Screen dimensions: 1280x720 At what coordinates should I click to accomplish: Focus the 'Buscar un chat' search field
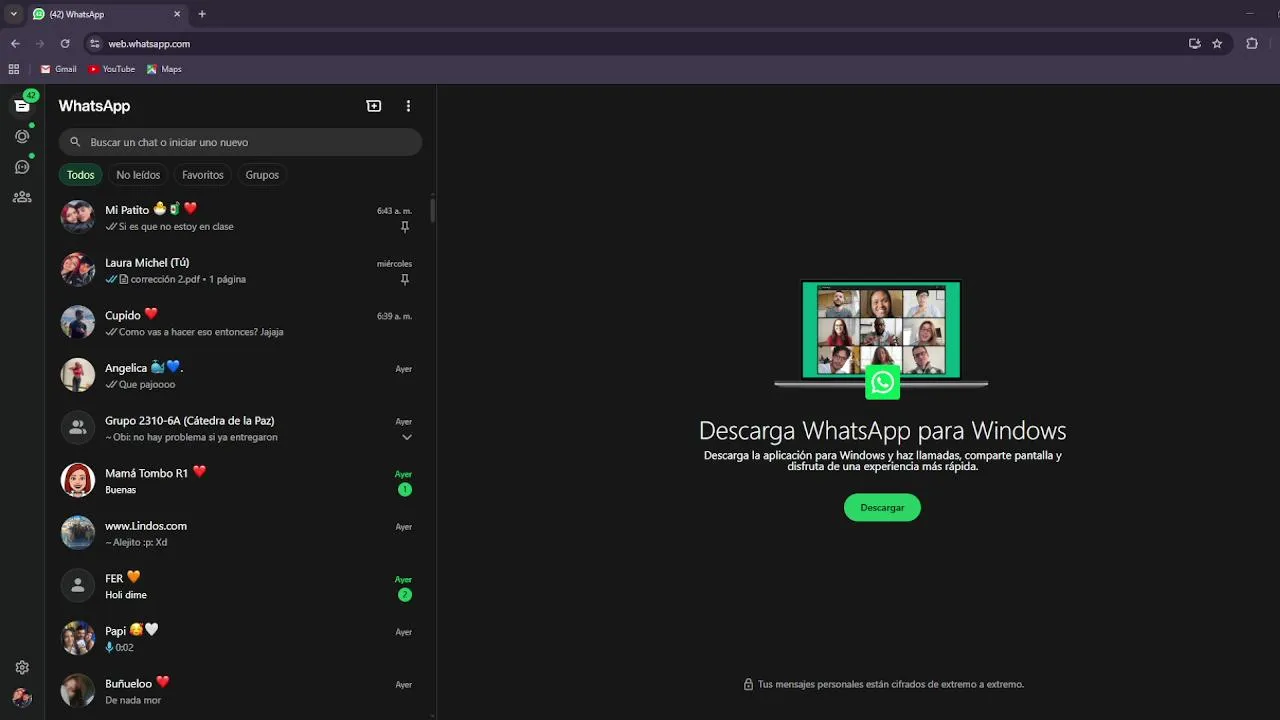click(240, 142)
